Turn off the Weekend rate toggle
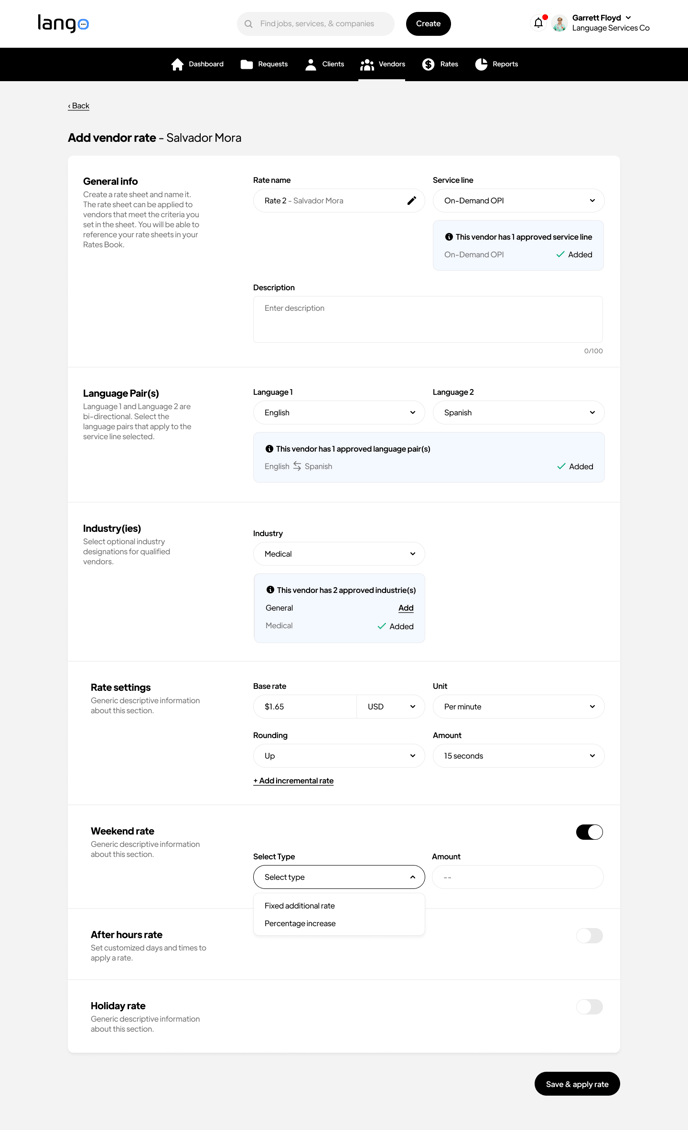688x1130 pixels. click(x=589, y=832)
